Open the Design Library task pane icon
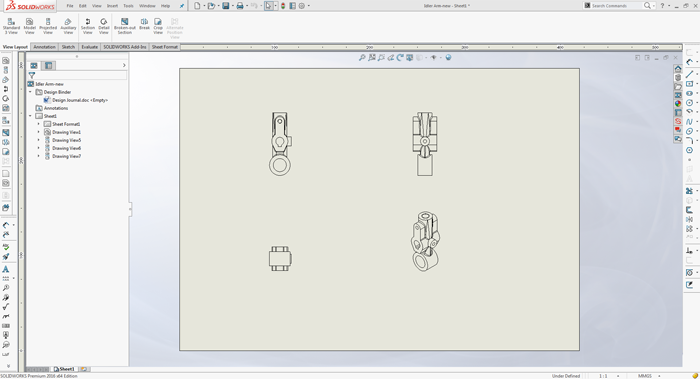700x379 pixels. click(x=678, y=78)
